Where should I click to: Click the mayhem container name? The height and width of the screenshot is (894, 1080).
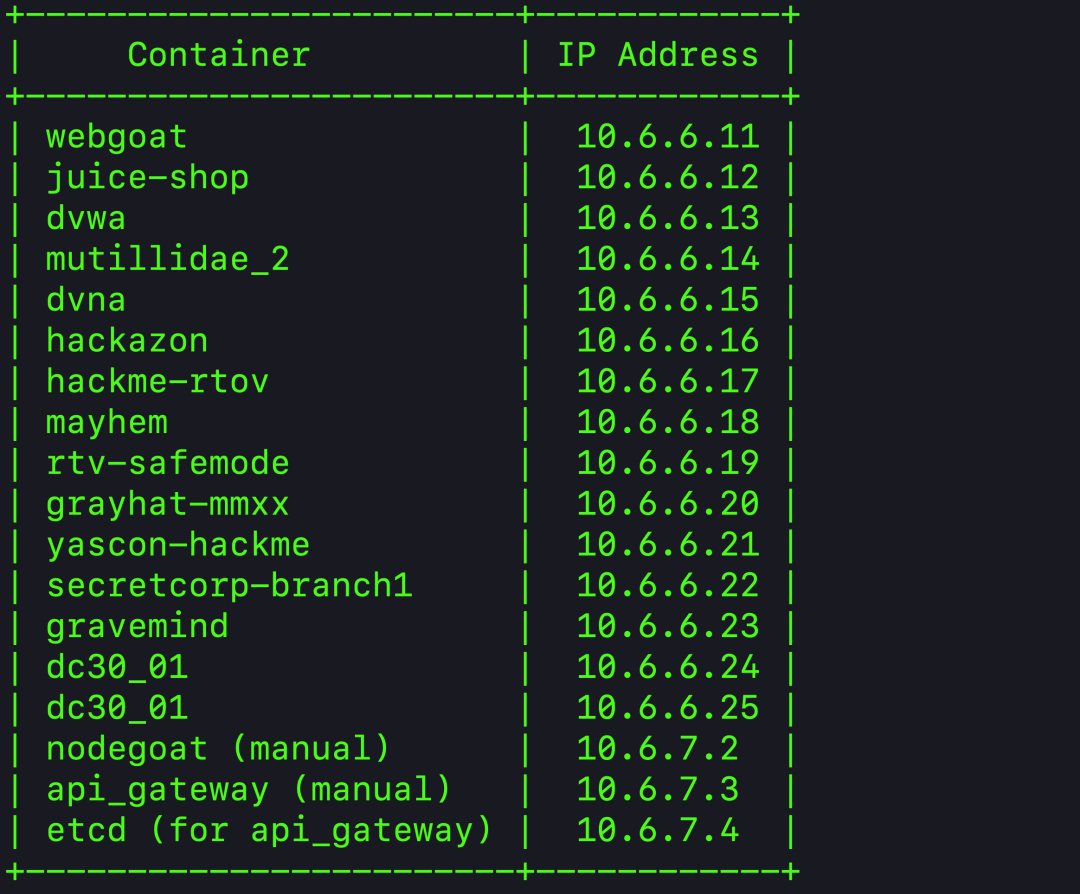click(107, 422)
